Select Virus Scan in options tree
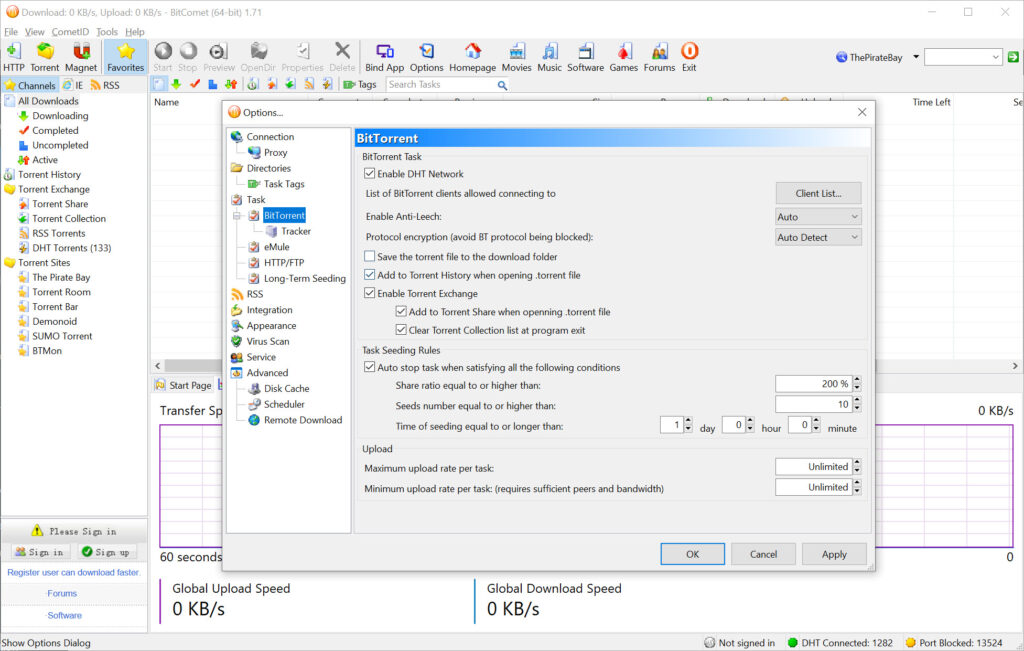 (267, 341)
